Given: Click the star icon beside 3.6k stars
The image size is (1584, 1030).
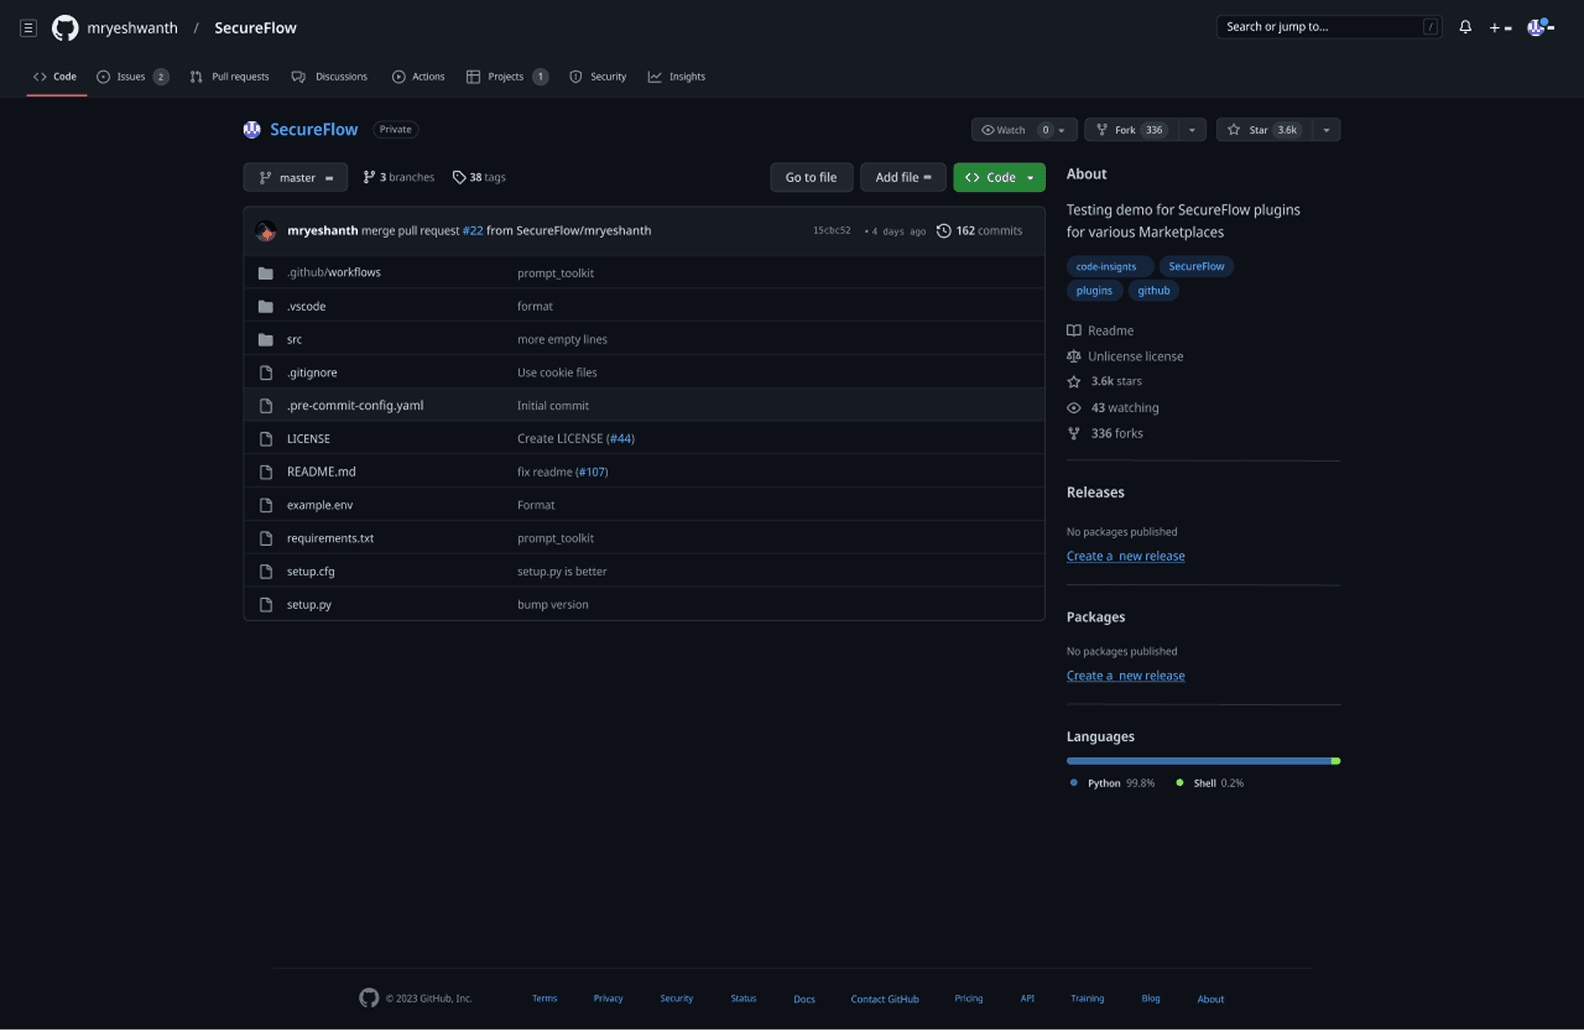Looking at the screenshot, I should [x=1074, y=381].
